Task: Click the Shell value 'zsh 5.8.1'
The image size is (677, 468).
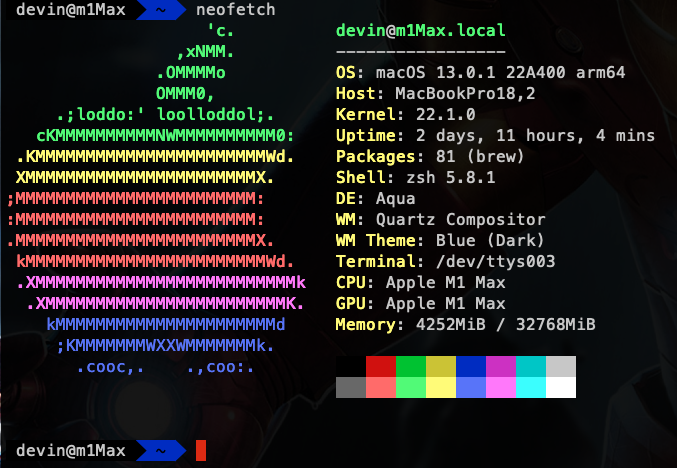Action: tap(451, 177)
